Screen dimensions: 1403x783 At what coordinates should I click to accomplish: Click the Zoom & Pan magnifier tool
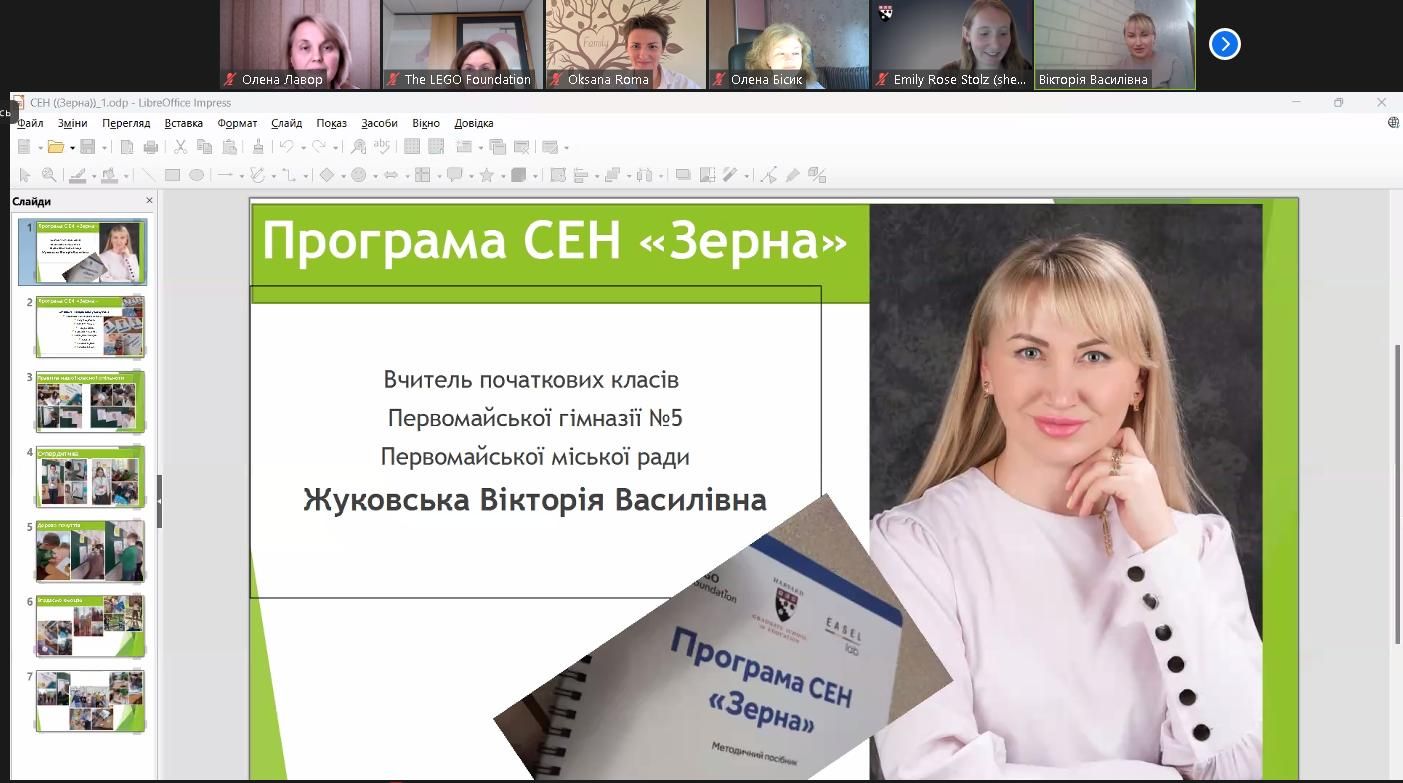coord(49,175)
